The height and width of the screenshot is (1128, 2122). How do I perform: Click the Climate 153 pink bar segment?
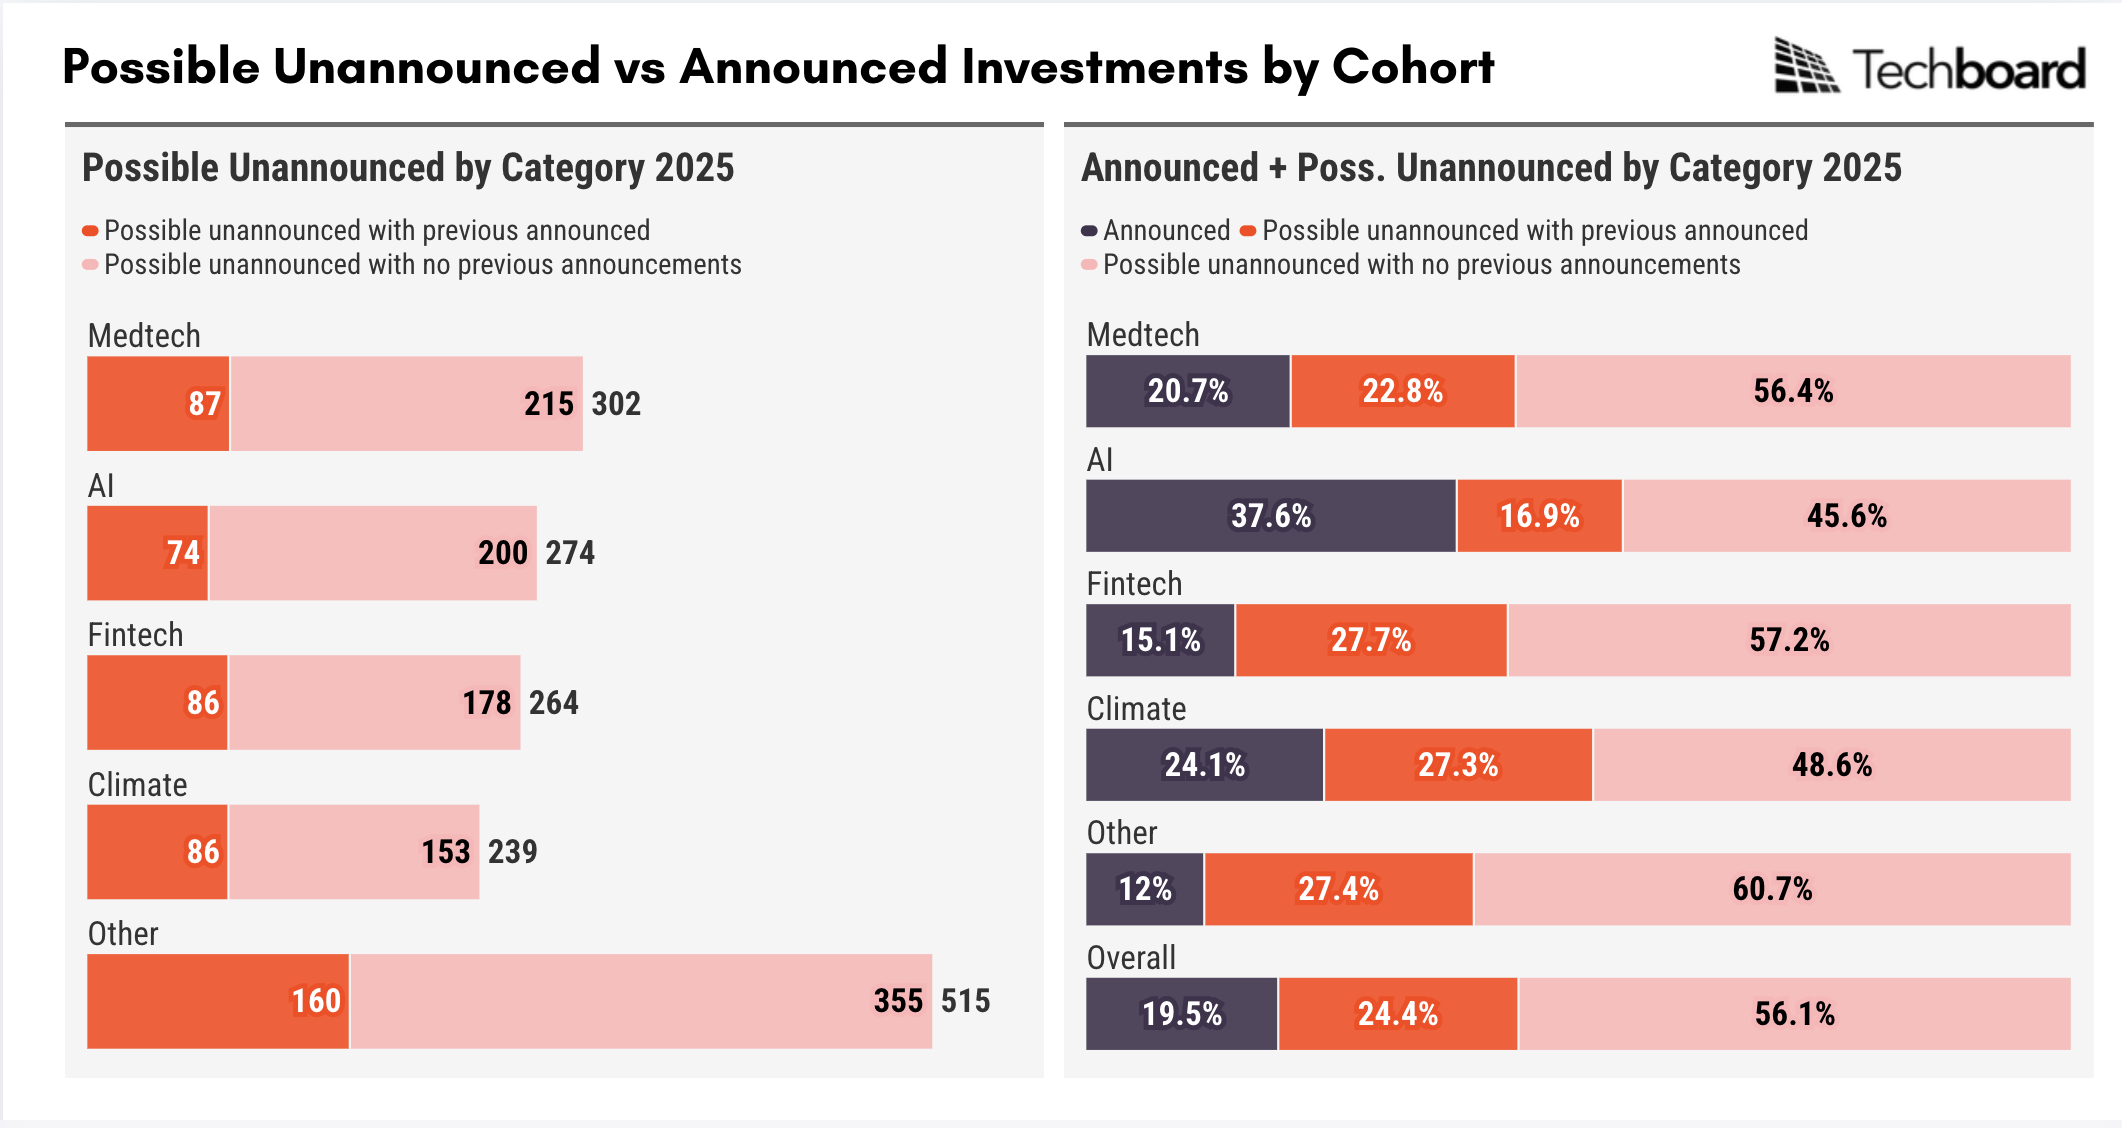353,852
